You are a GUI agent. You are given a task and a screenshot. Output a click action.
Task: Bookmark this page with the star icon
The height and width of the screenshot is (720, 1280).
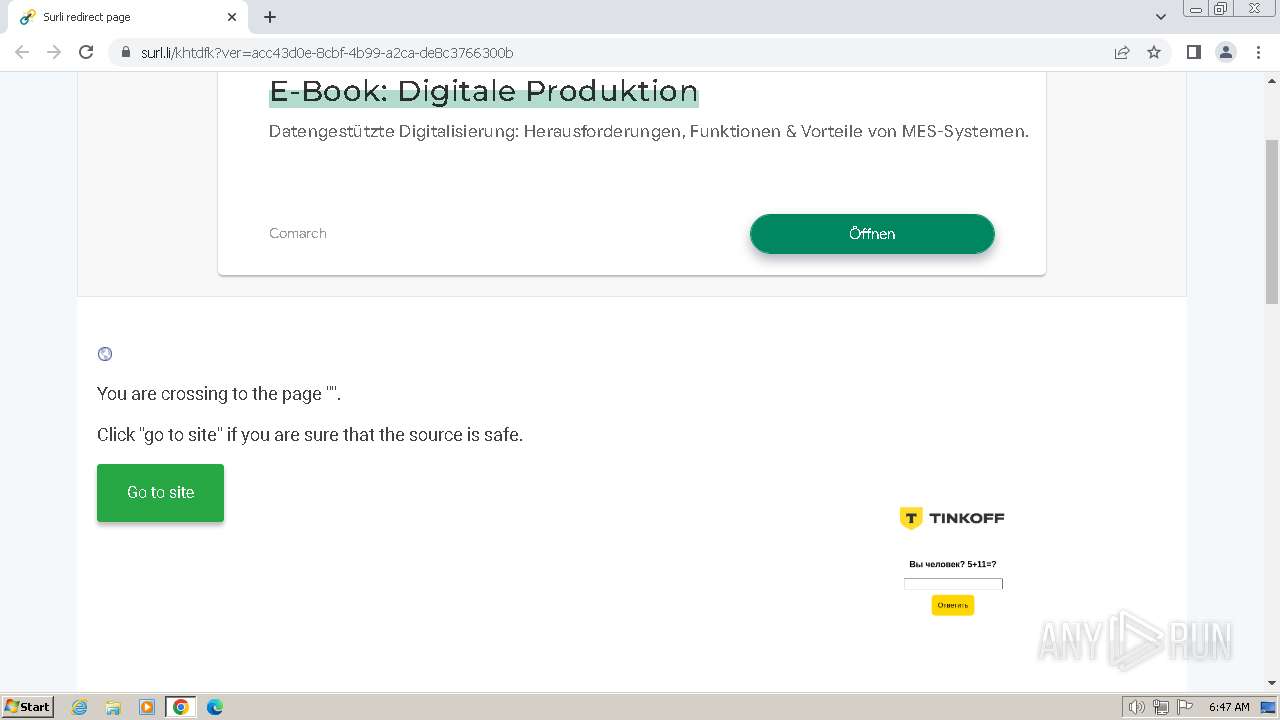click(x=1154, y=52)
